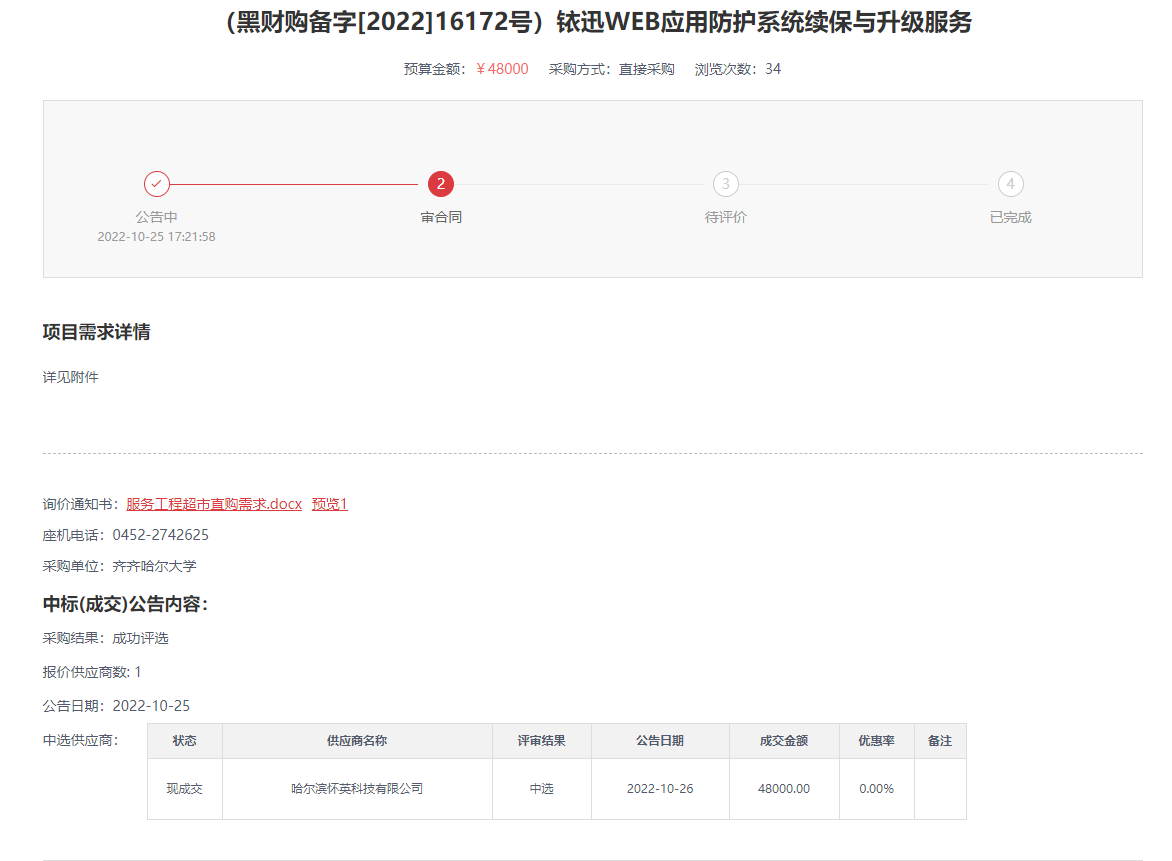Select the red step 2 审合同 circle icon
The width and height of the screenshot is (1172, 861).
pos(440,184)
